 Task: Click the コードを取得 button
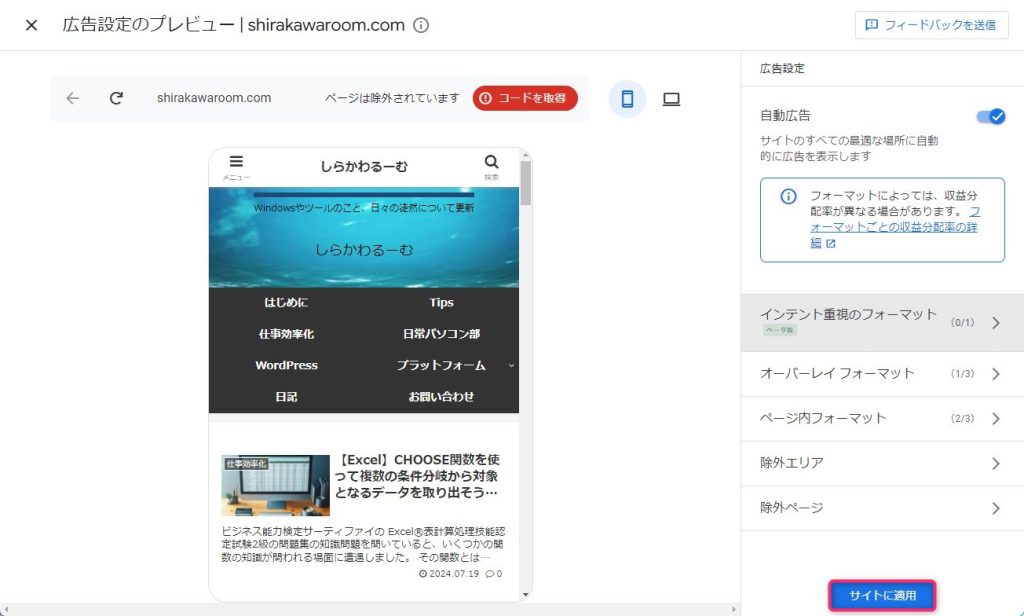(525, 98)
